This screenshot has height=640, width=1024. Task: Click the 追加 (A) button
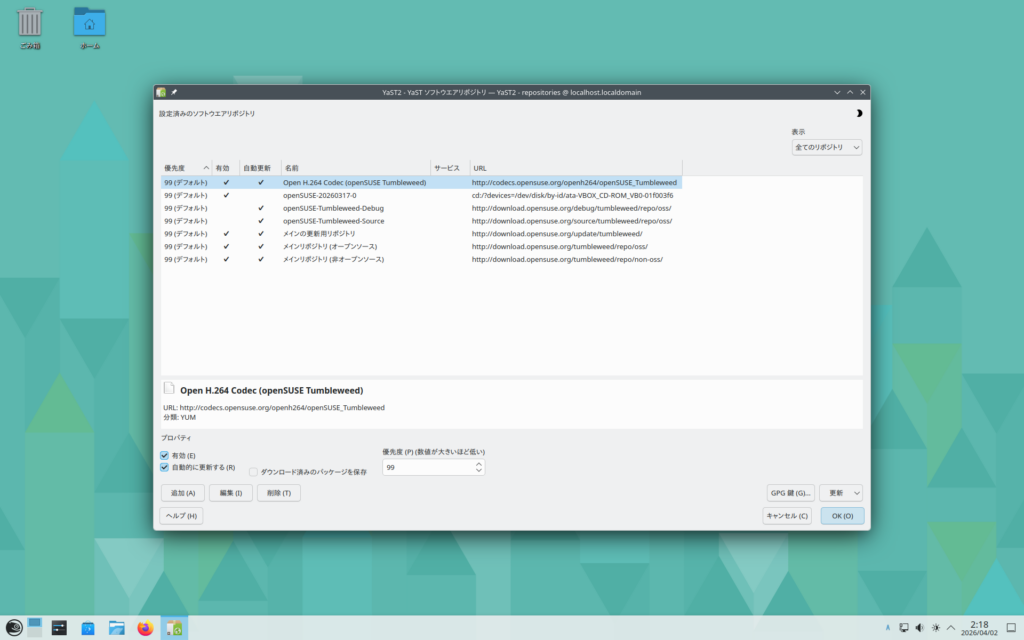point(183,493)
